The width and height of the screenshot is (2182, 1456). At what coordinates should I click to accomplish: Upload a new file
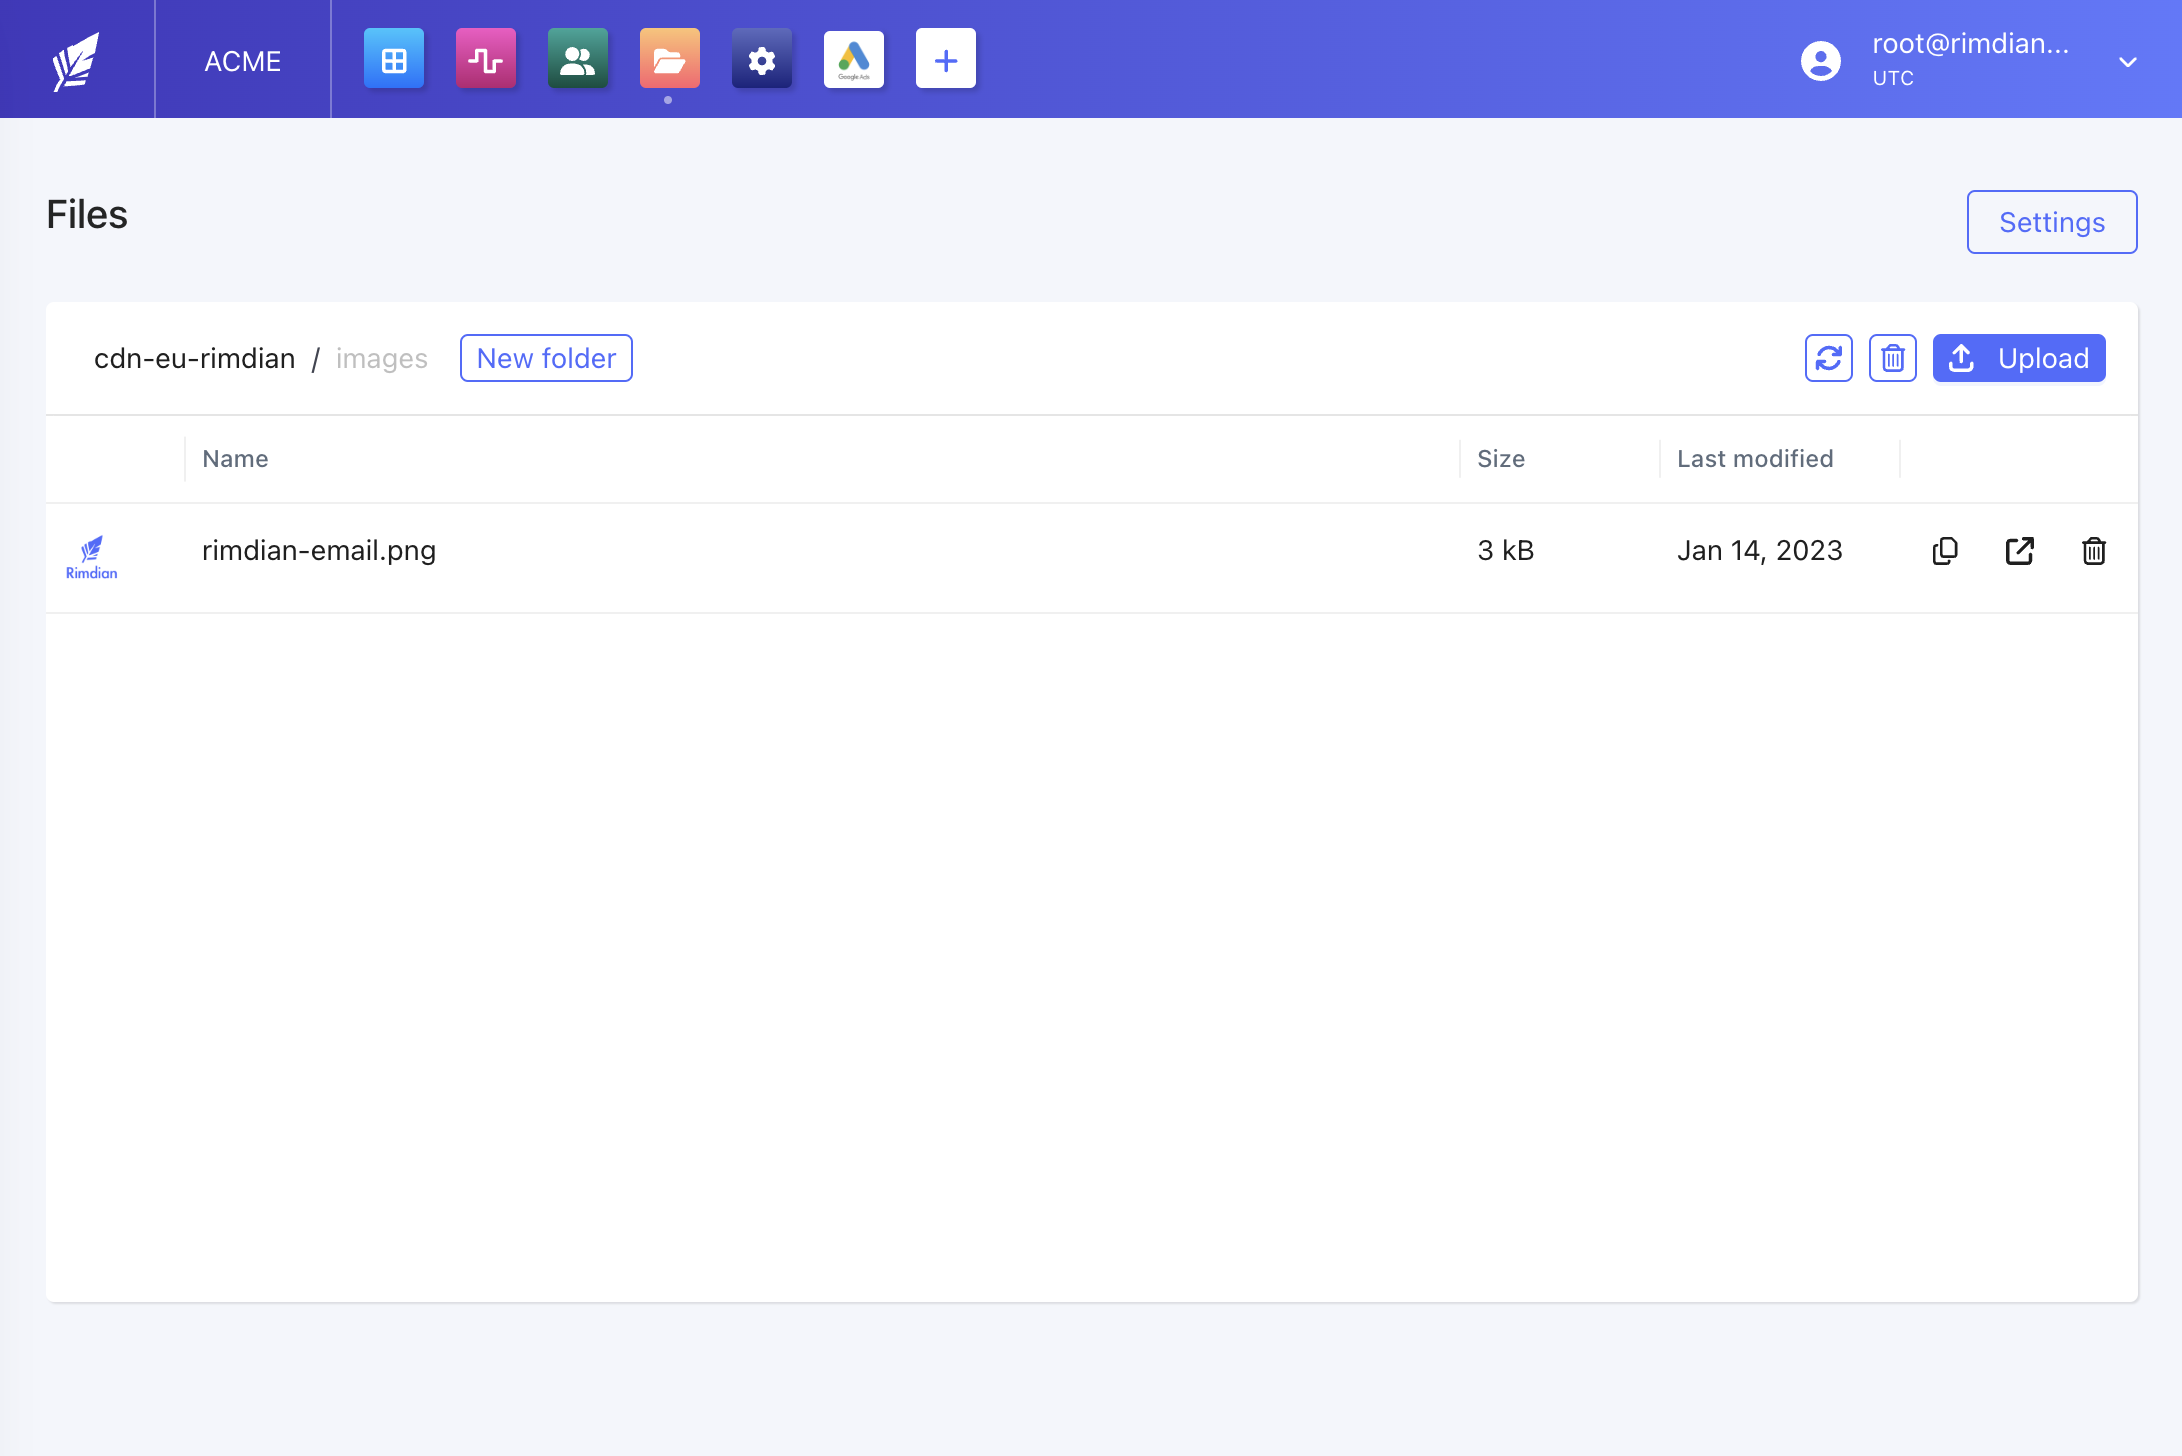coord(2018,358)
